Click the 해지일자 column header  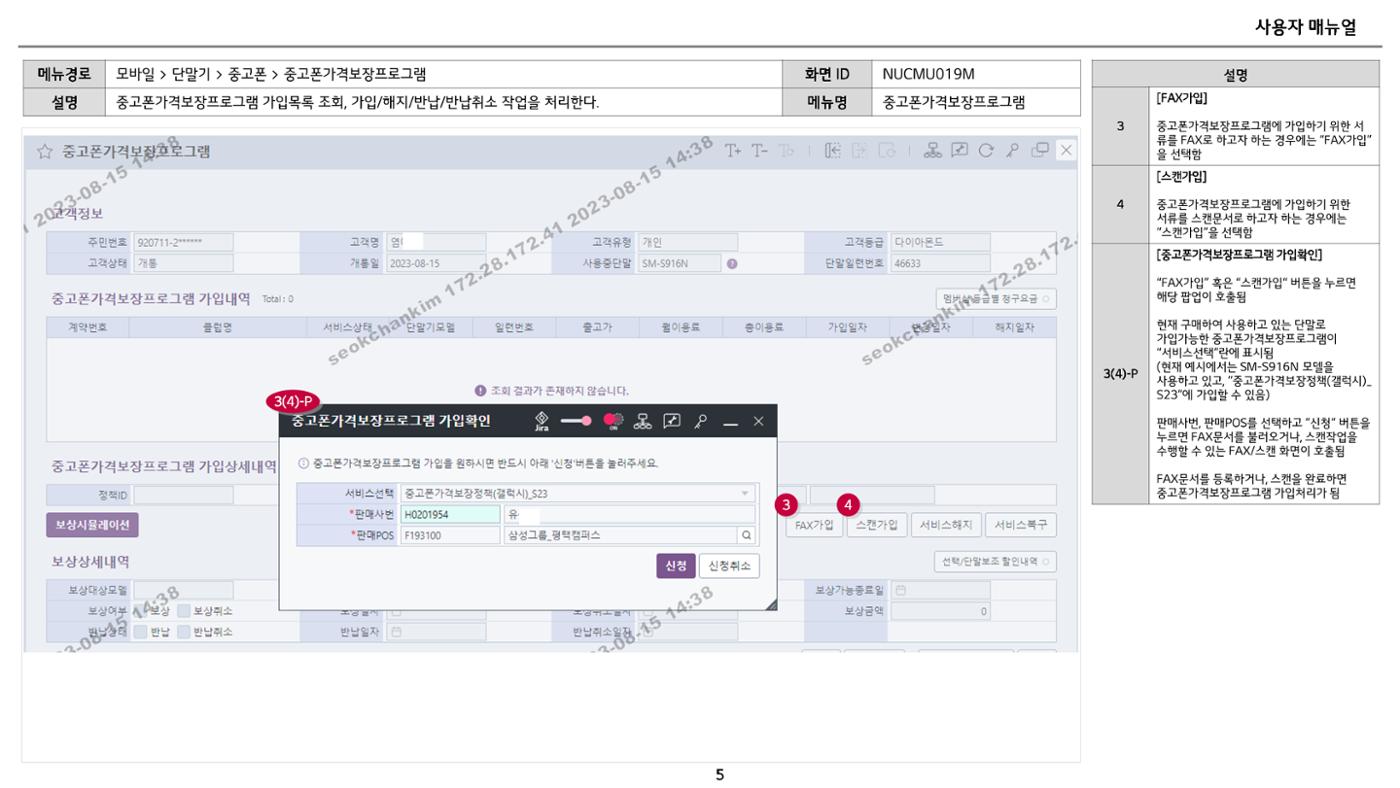click(1015, 327)
